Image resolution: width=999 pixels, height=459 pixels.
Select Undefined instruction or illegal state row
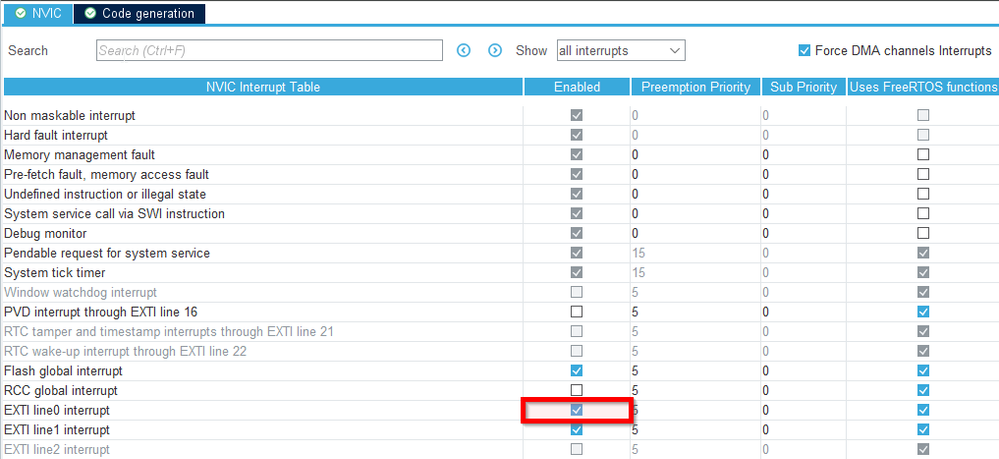pos(105,194)
